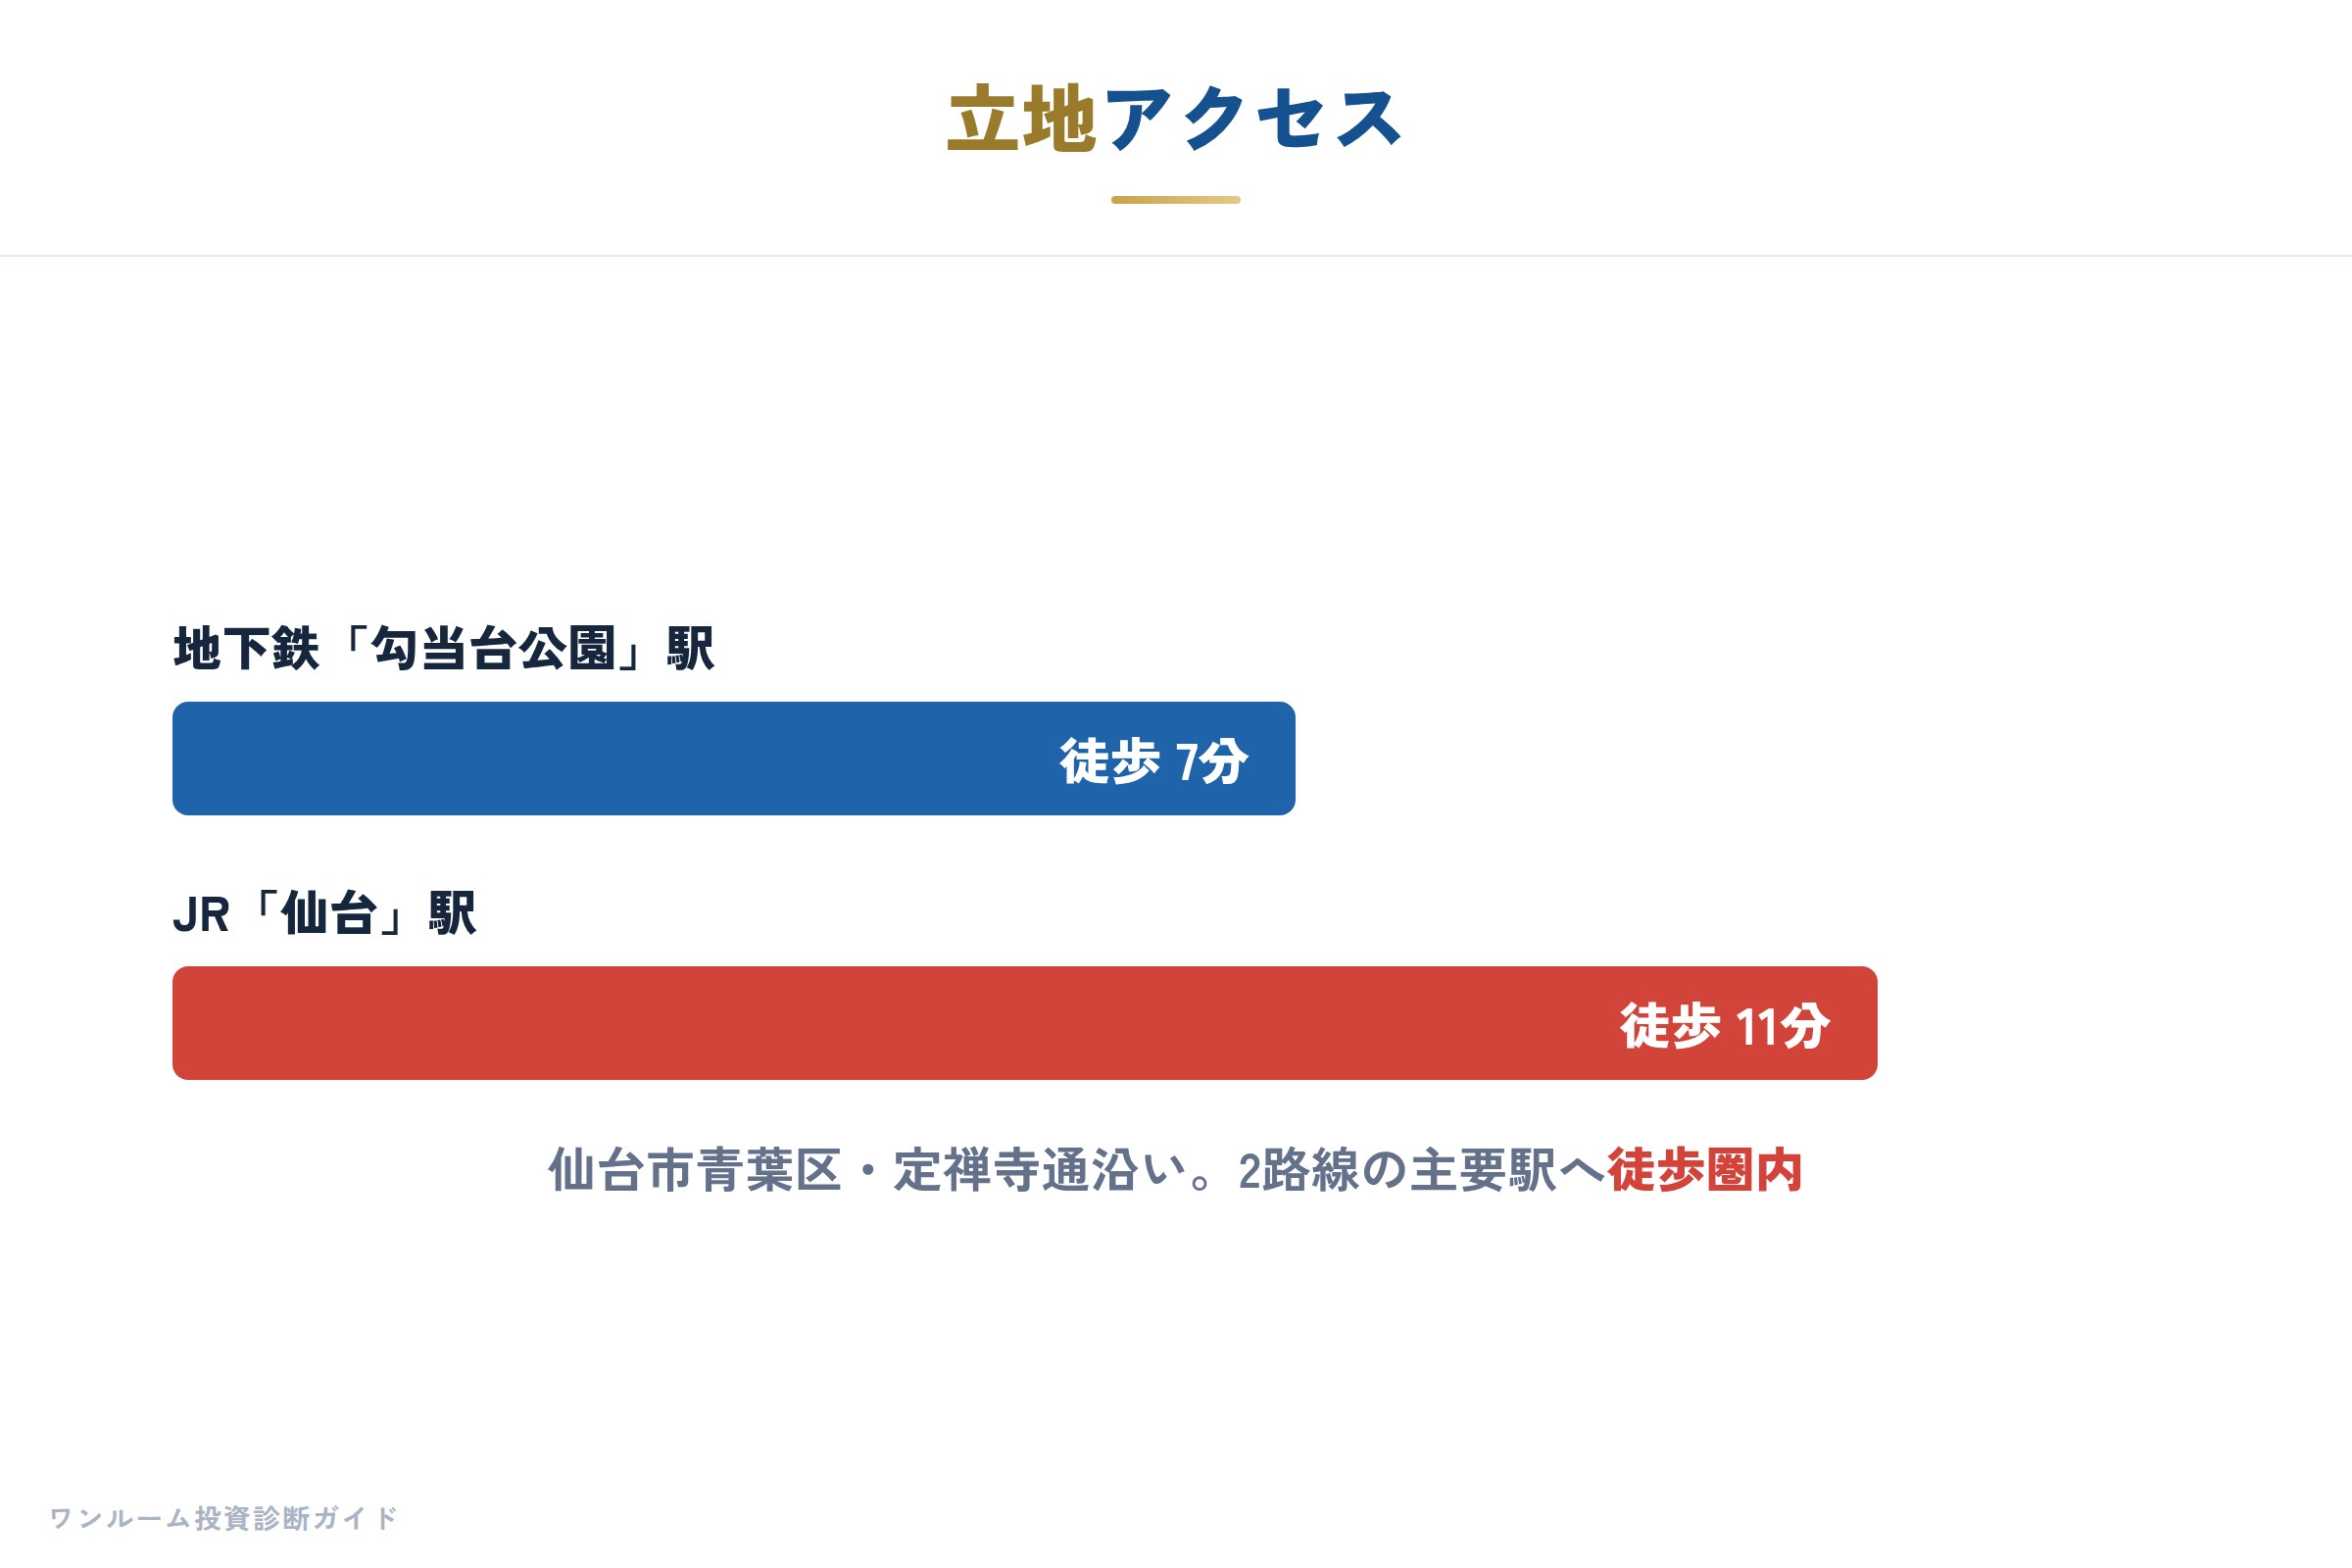Click the "仙台市青葉区" caption text
This screenshot has width=2352, height=1568.
pyautogui.click(x=695, y=1170)
